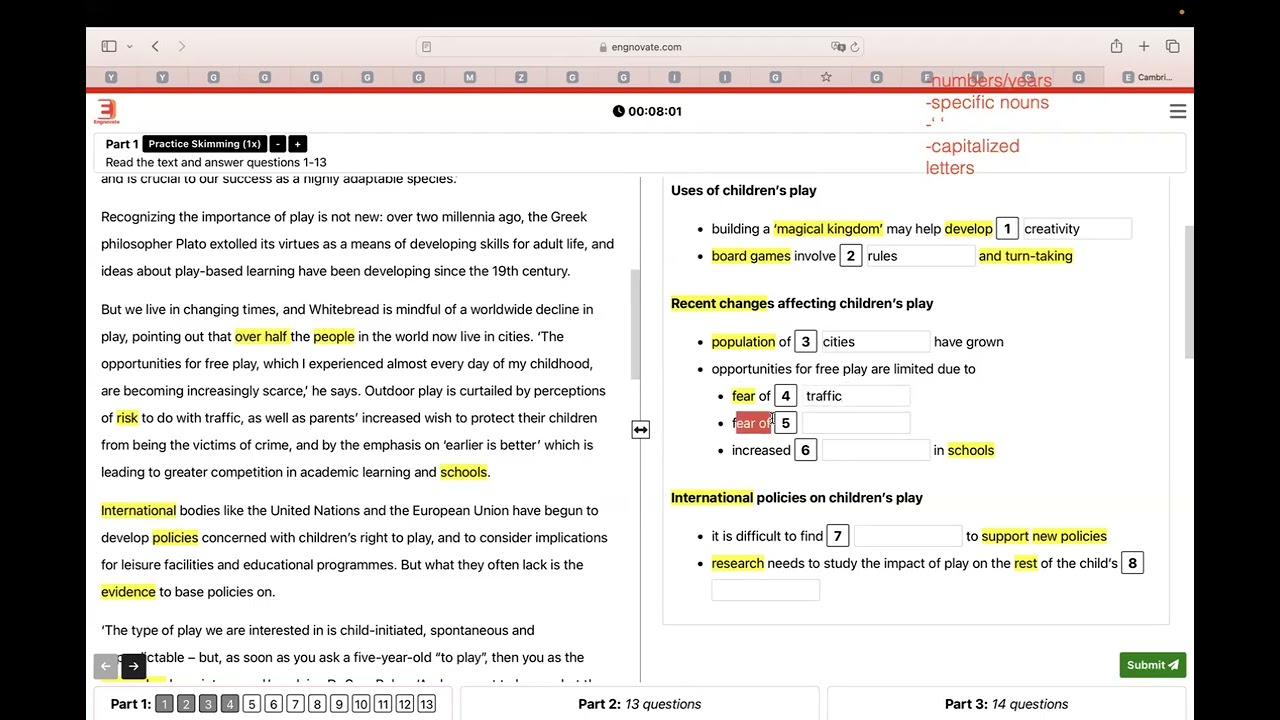This screenshot has width=1280, height=720.
Task: Open the Safari share icon
Action: 1116,46
